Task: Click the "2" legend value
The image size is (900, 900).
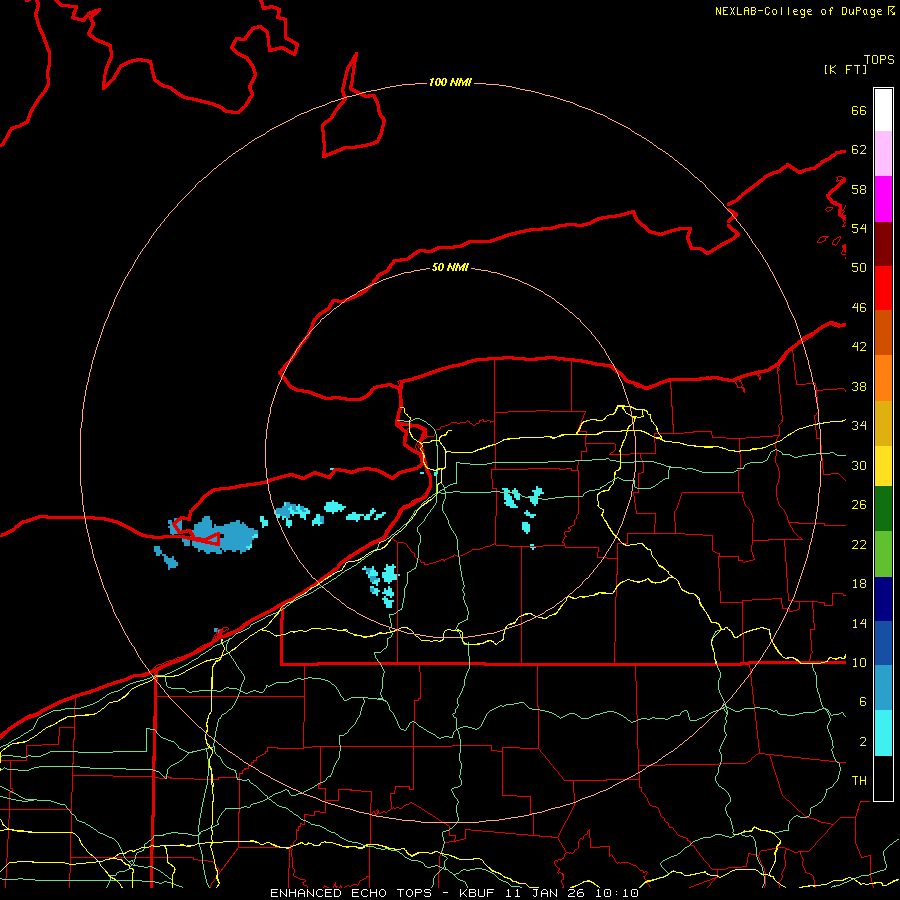Action: tap(863, 742)
